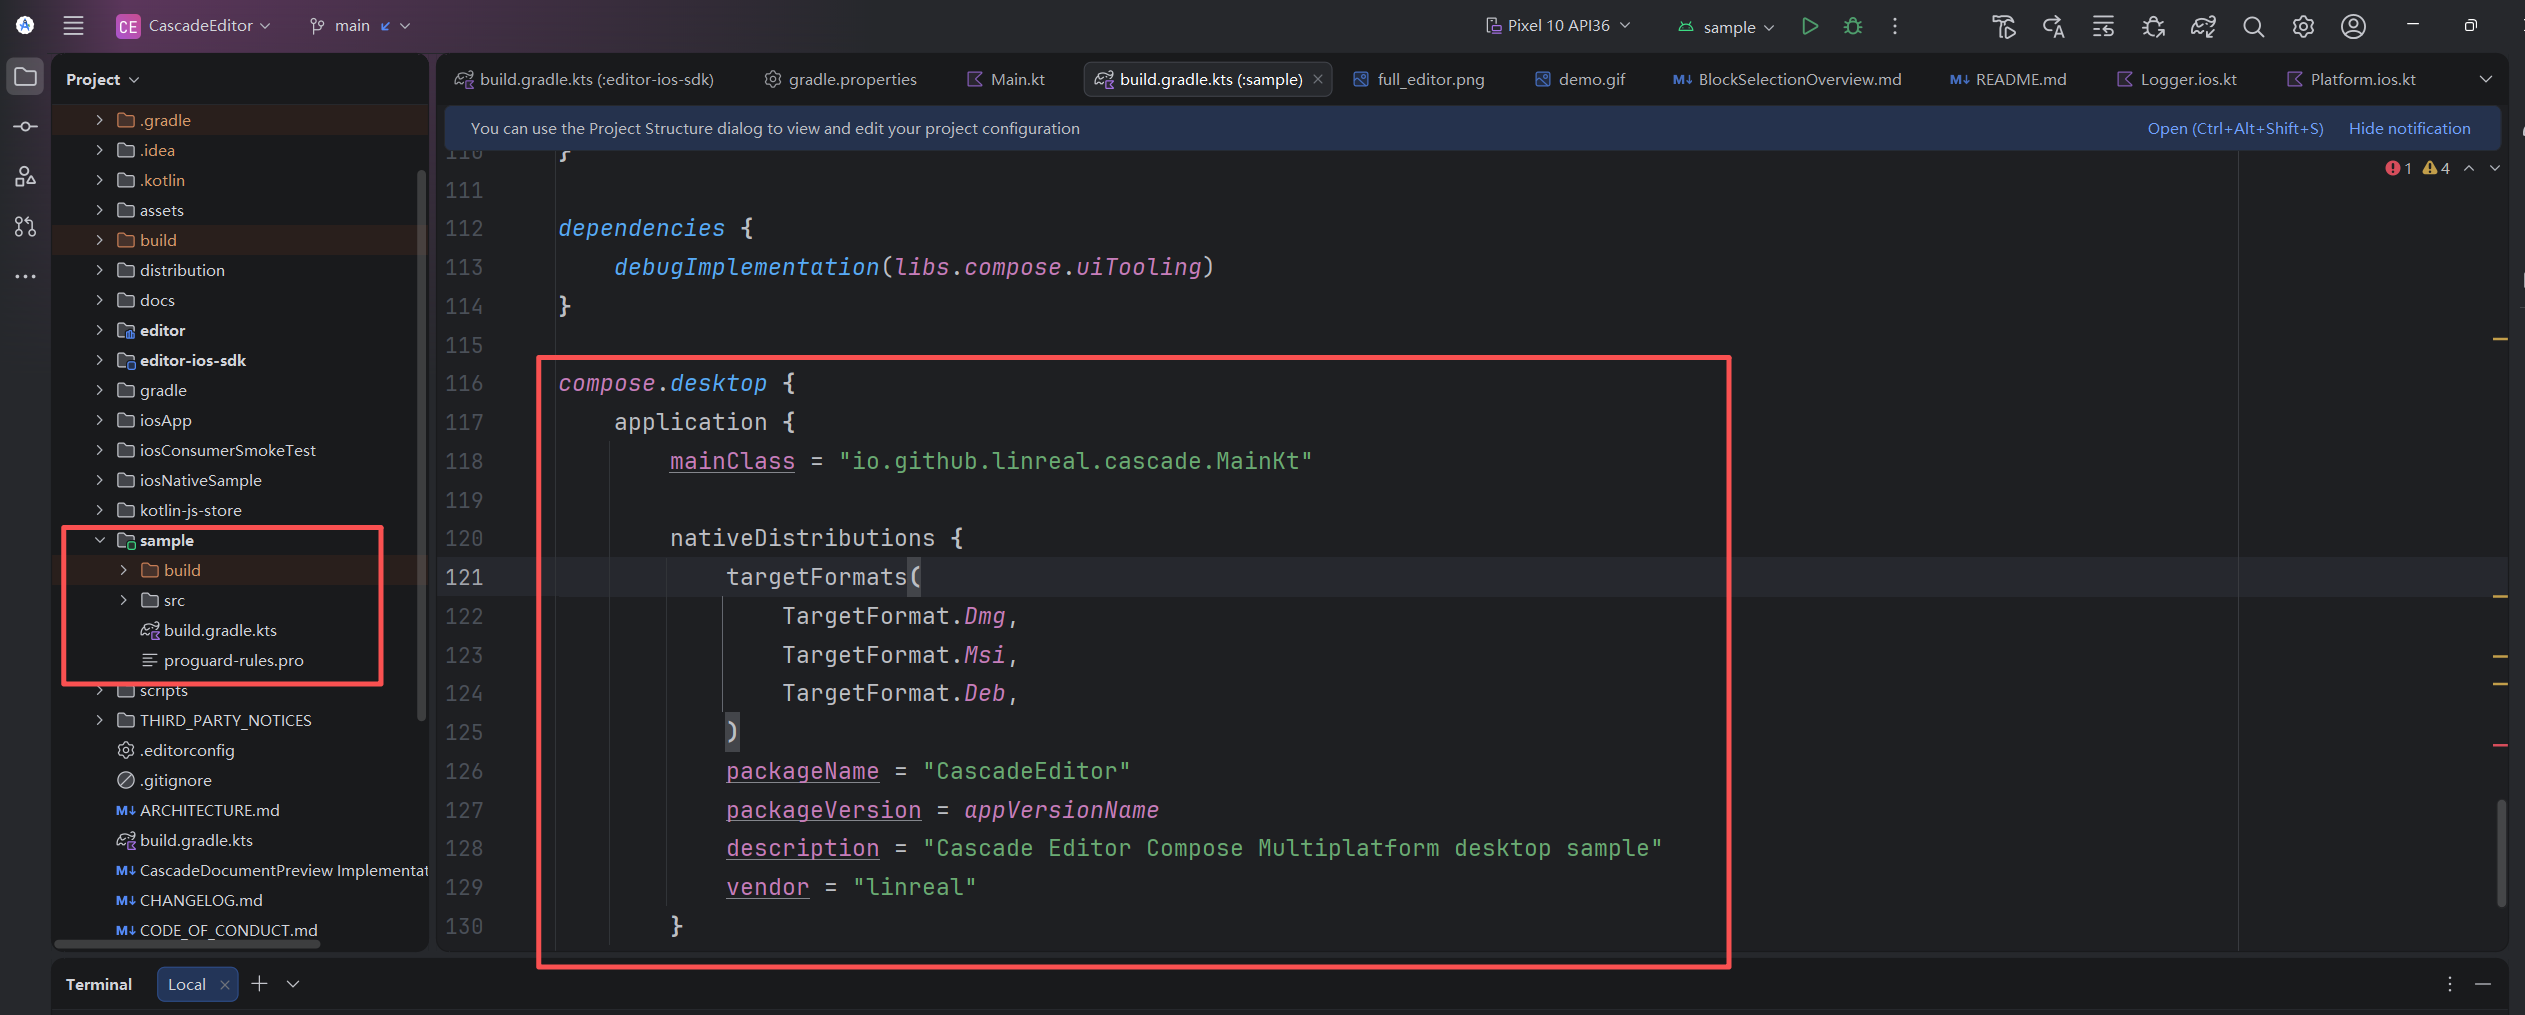The height and width of the screenshot is (1015, 2525).
Task: Select the .editorconfig file
Action: pyautogui.click(x=187, y=750)
